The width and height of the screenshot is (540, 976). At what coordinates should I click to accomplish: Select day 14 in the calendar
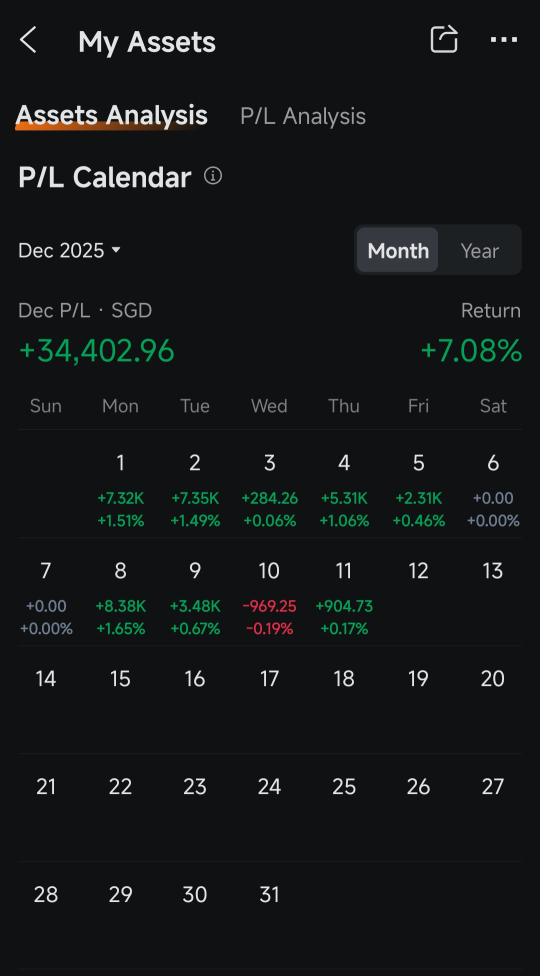(46, 678)
